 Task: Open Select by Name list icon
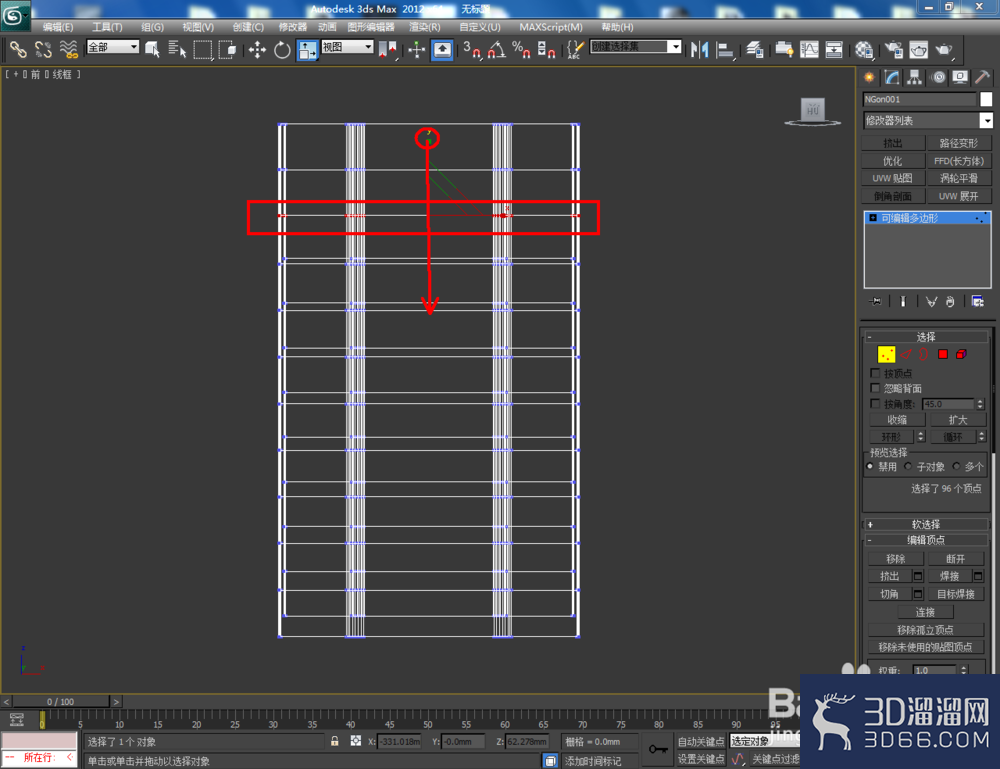click(177, 49)
